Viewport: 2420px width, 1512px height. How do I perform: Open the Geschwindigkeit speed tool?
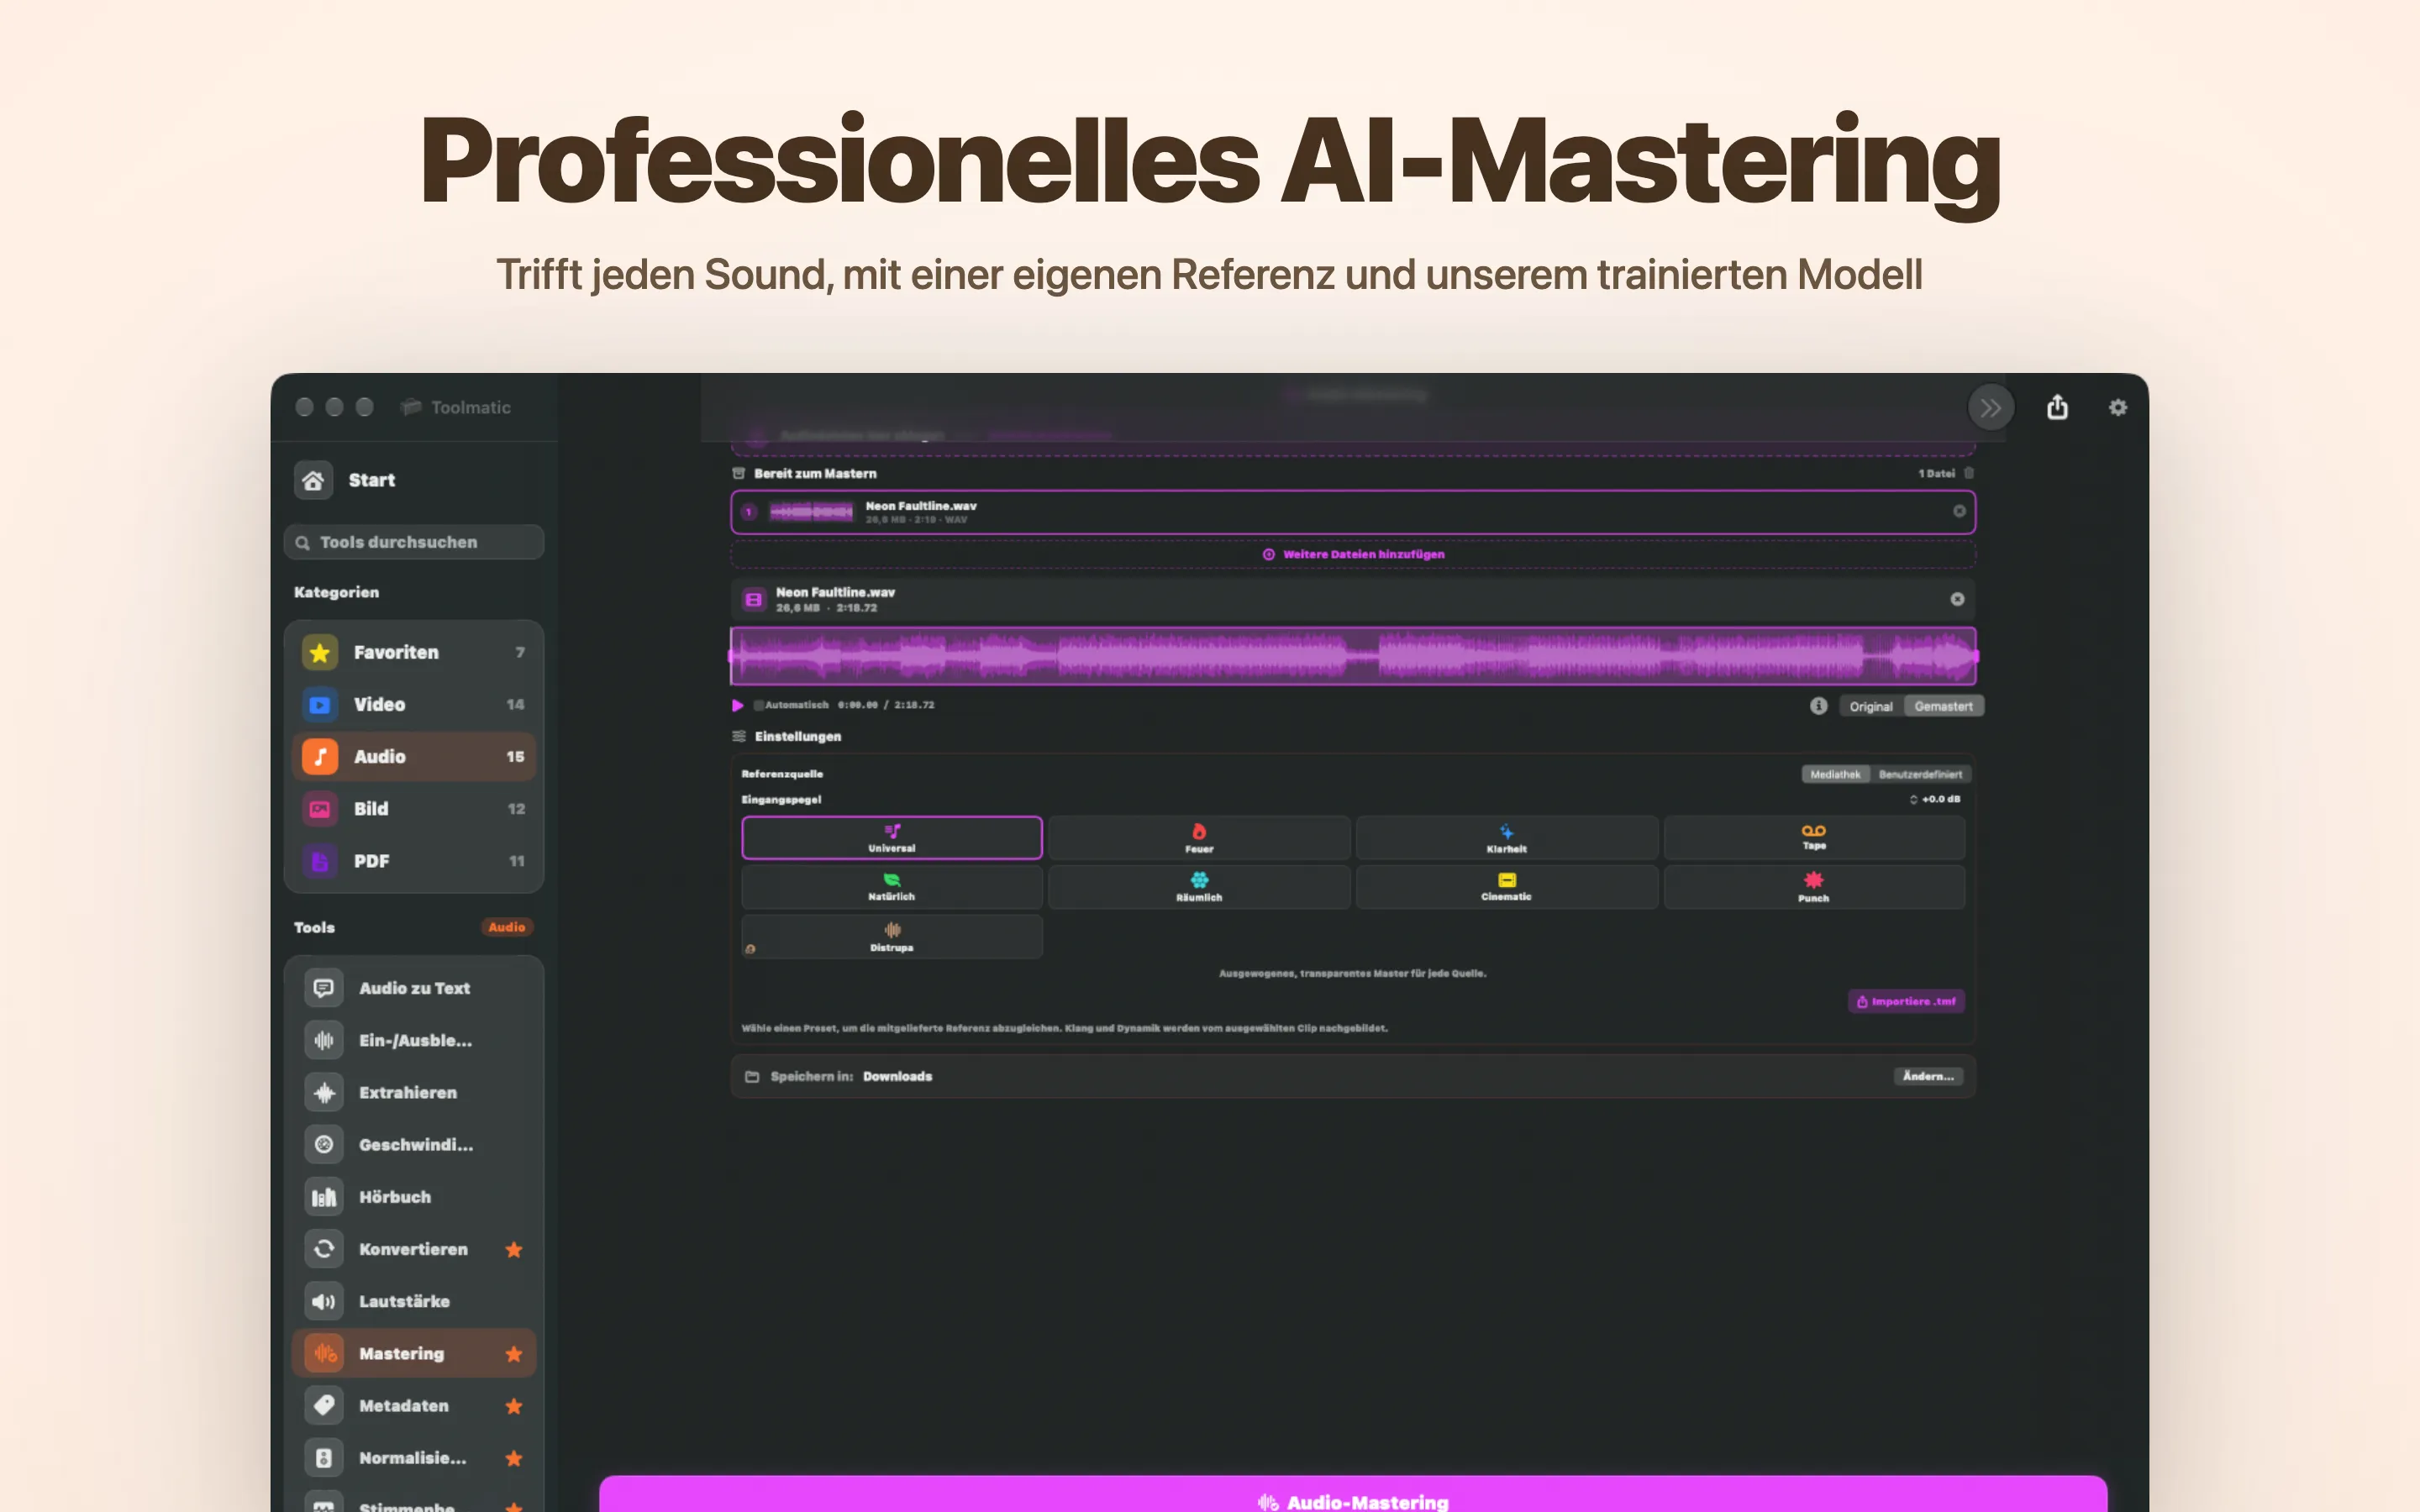point(414,1144)
